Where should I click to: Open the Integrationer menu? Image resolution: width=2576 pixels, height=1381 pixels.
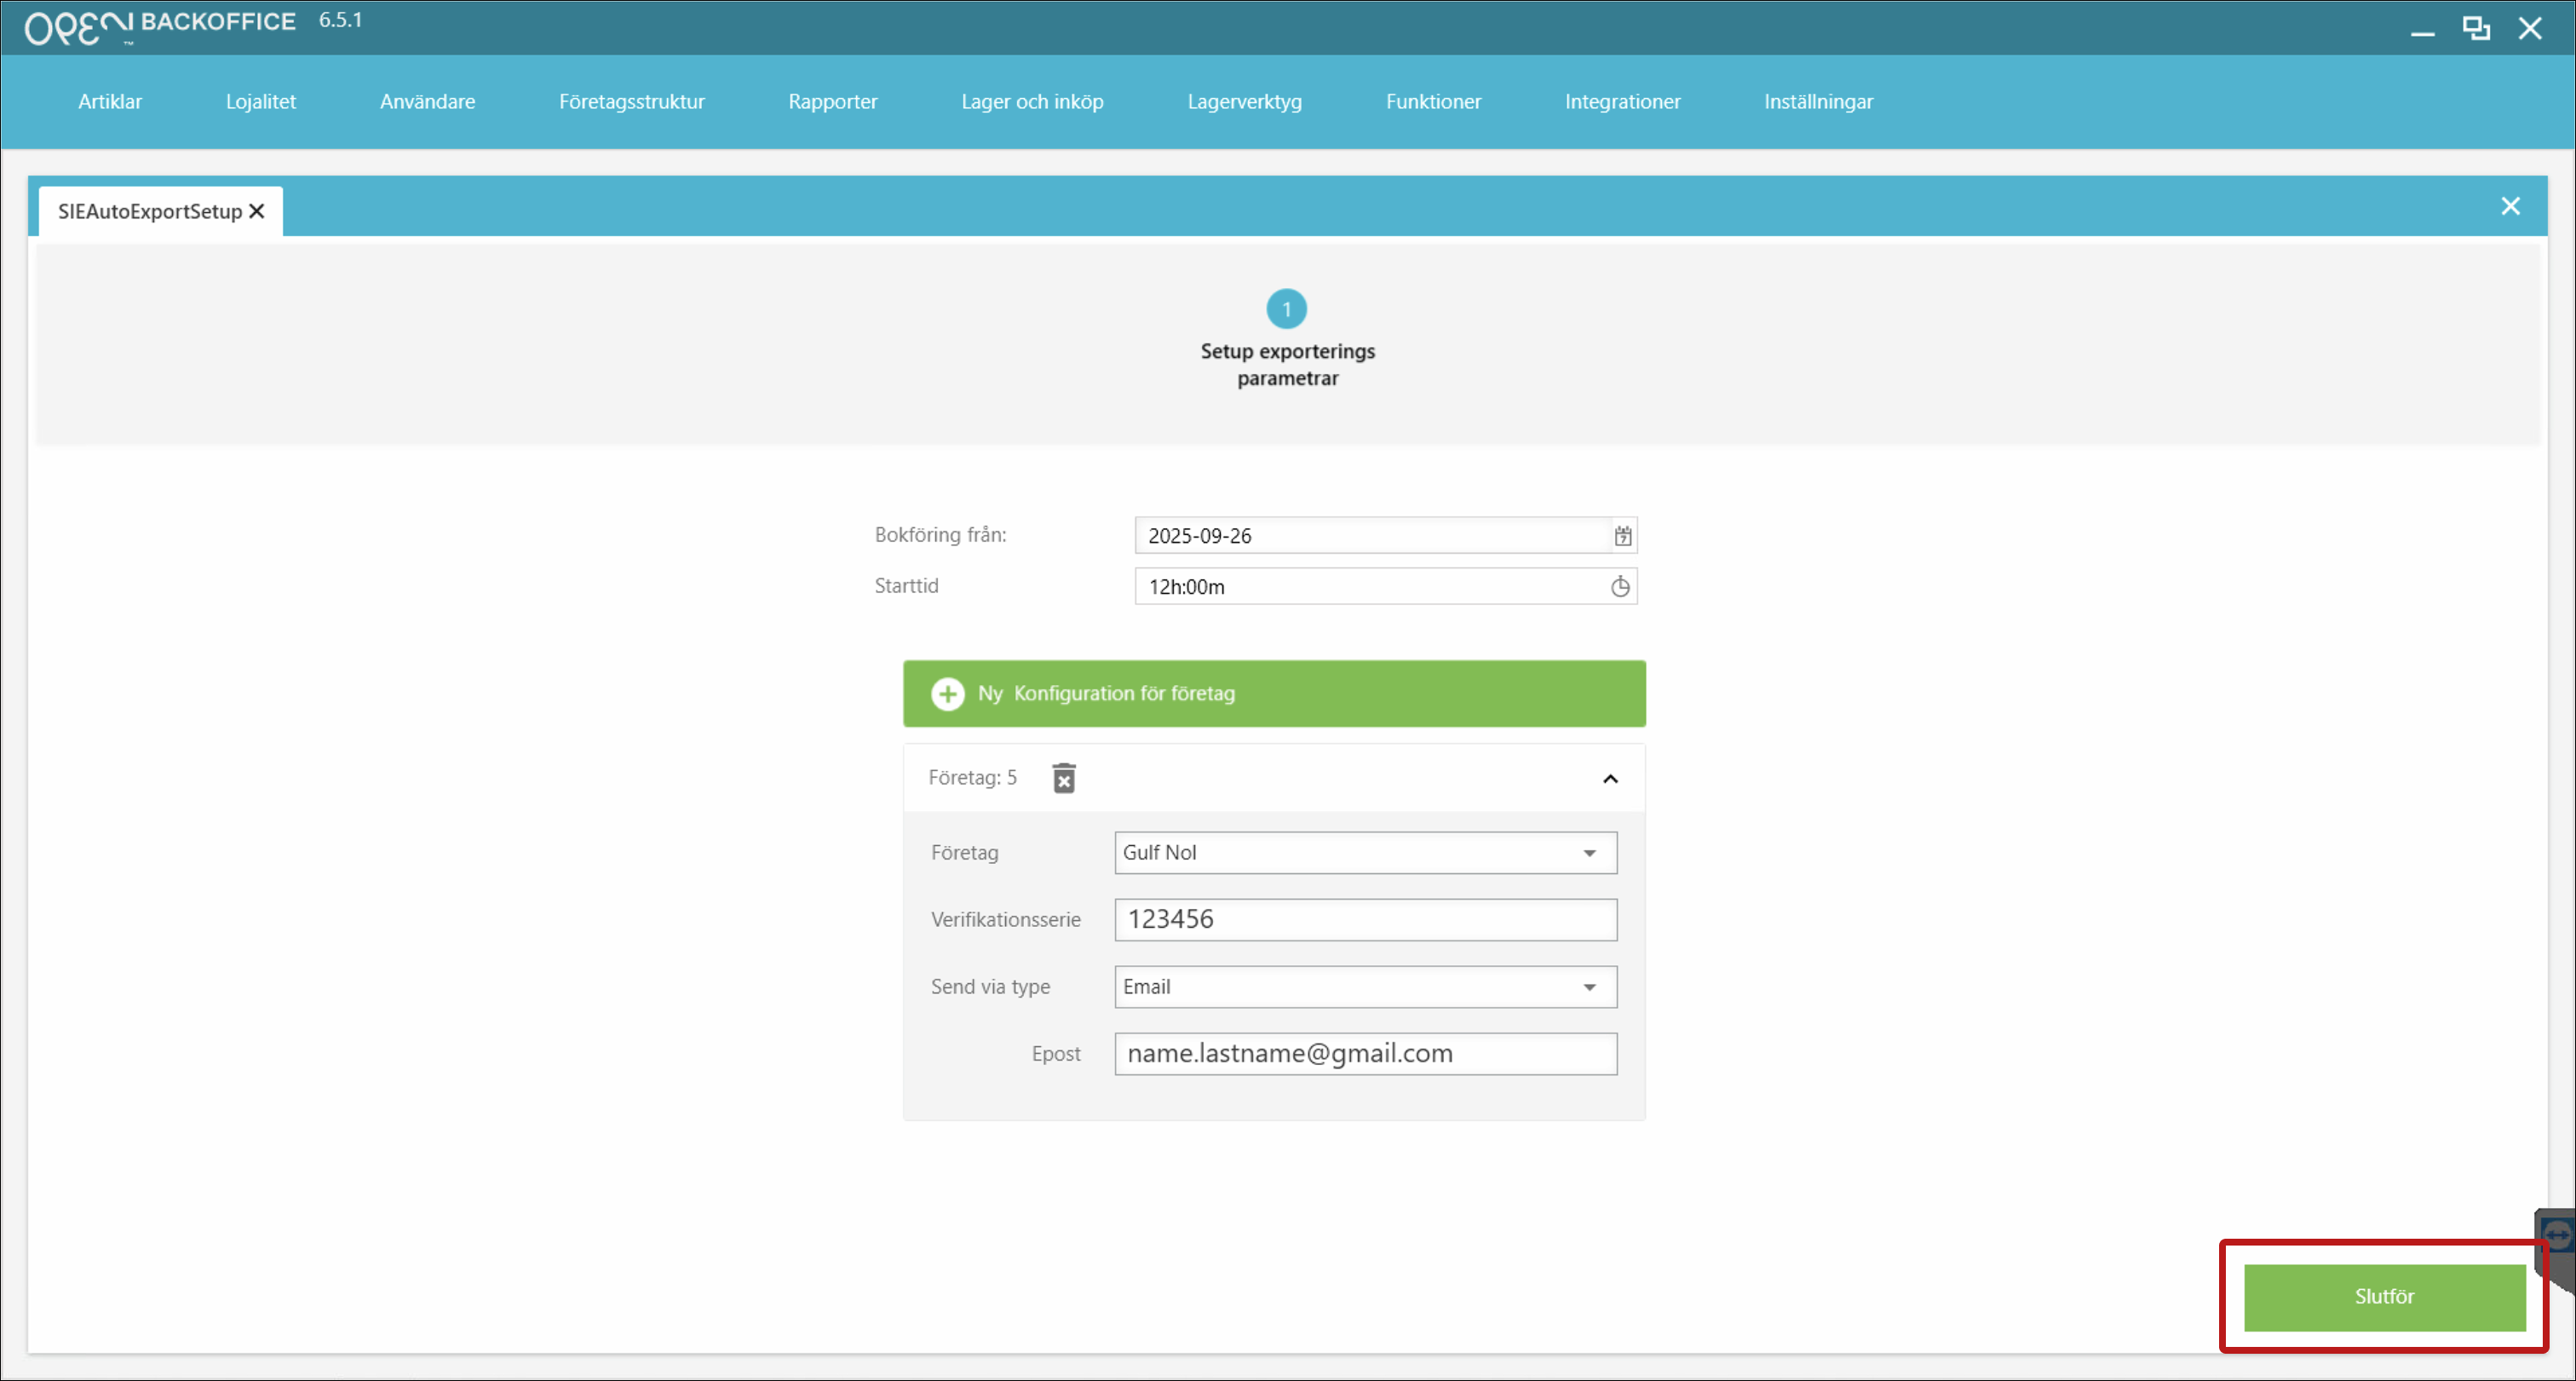point(1622,101)
